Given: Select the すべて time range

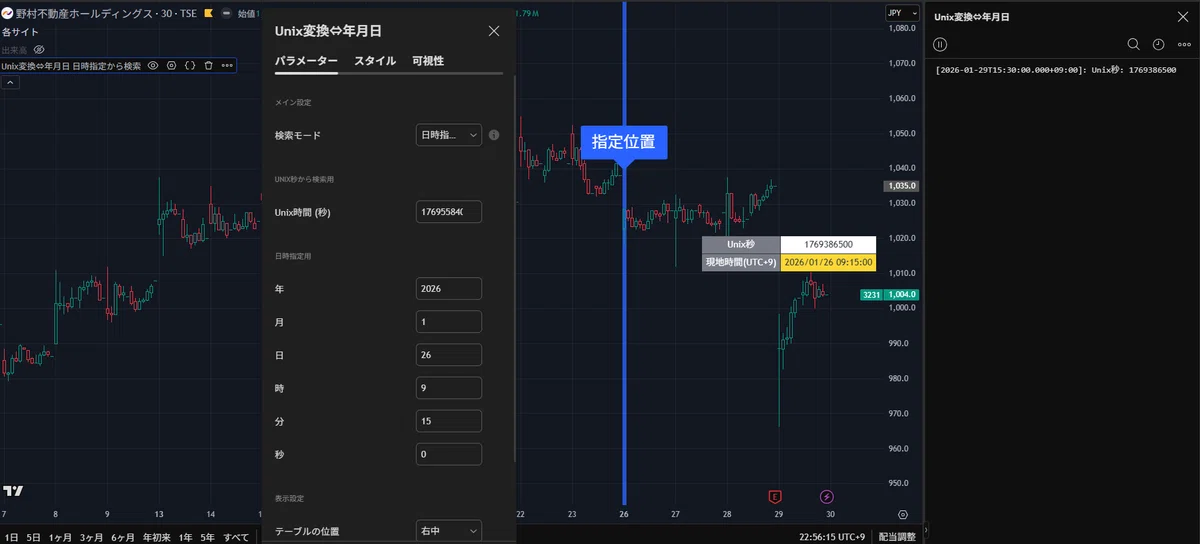Looking at the screenshot, I should tap(237, 537).
